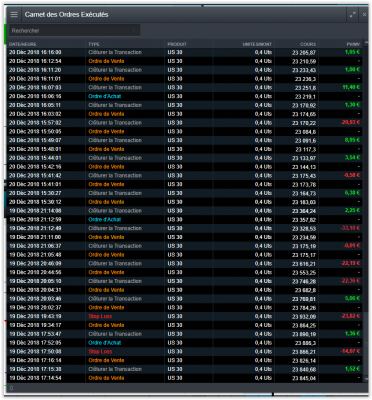The image size is (372, 400).
Task: Sort by the PRODUIT column header
Action: [x=177, y=44]
